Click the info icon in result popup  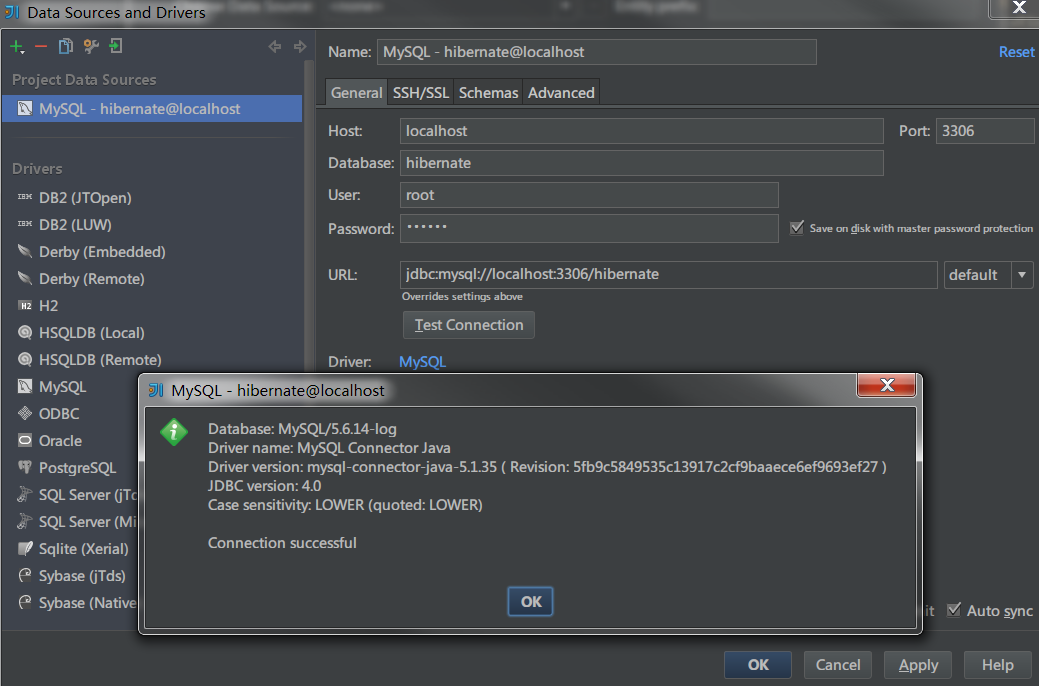click(174, 432)
